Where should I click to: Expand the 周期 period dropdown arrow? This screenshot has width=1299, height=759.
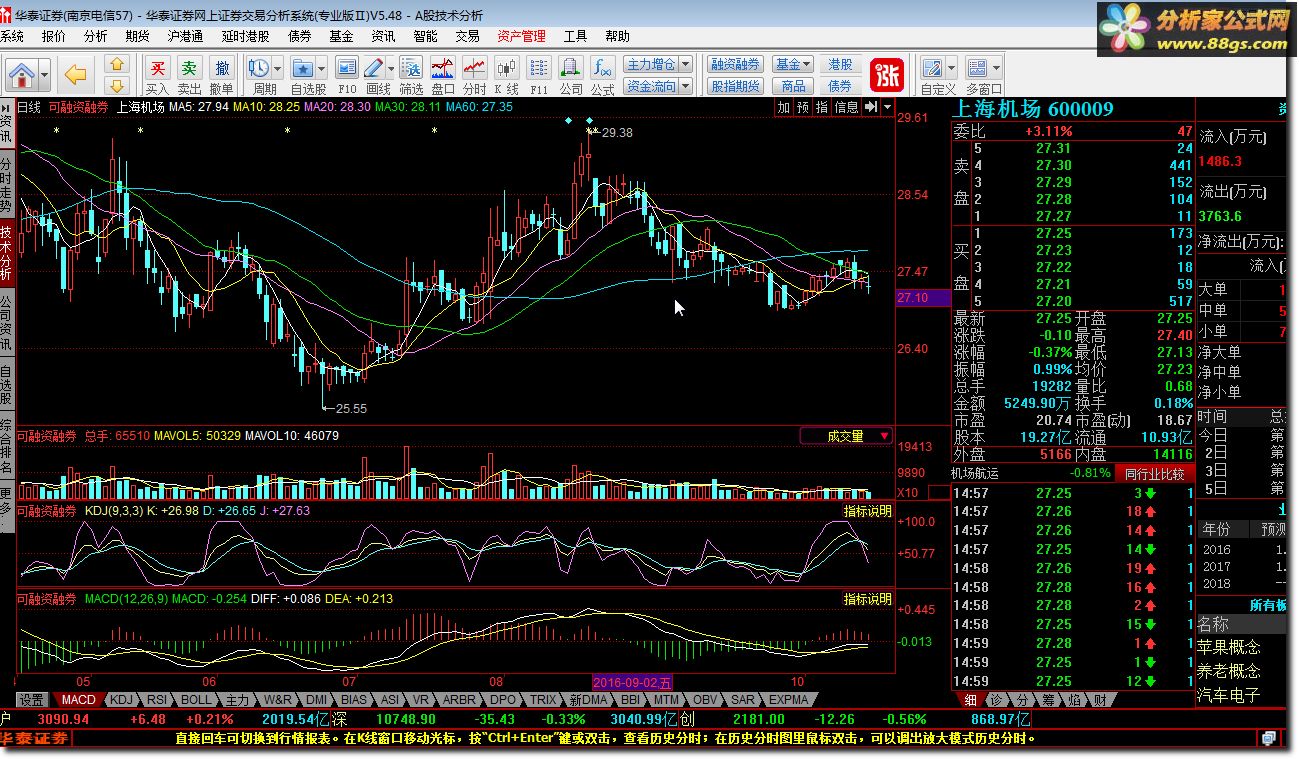[x=276, y=68]
